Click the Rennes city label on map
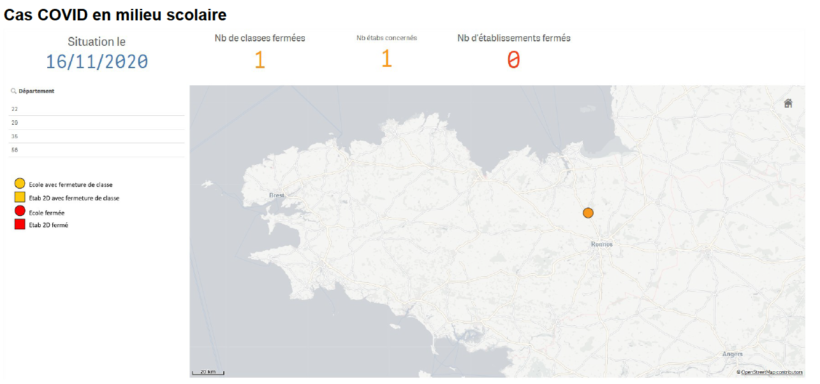820x384 pixels. pyautogui.click(x=601, y=244)
